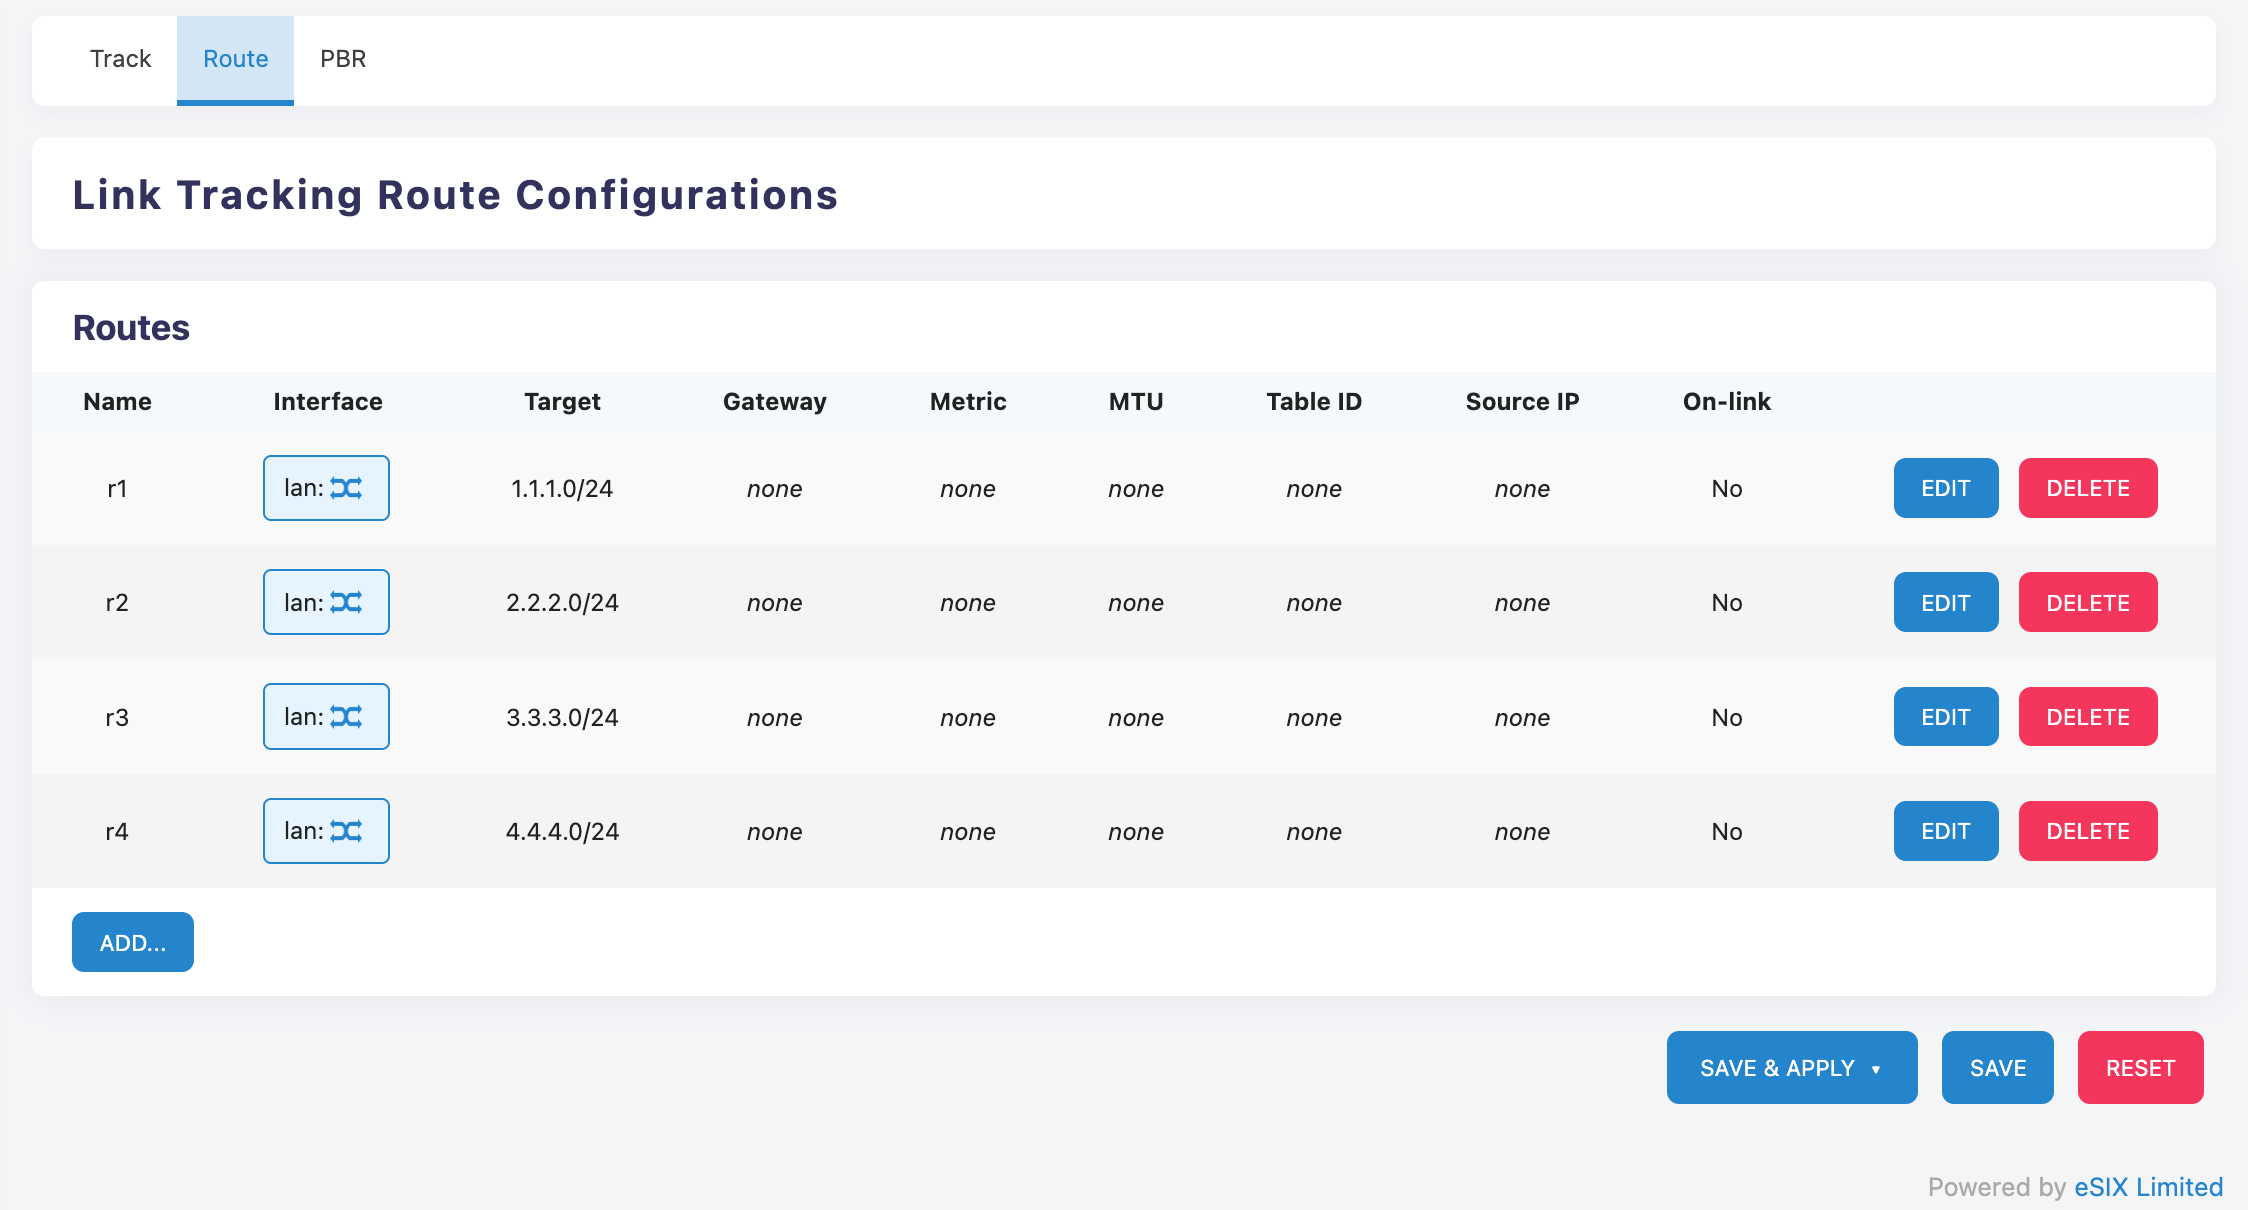Open the PBR tab
This screenshot has width=2248, height=1210.
pos(343,59)
